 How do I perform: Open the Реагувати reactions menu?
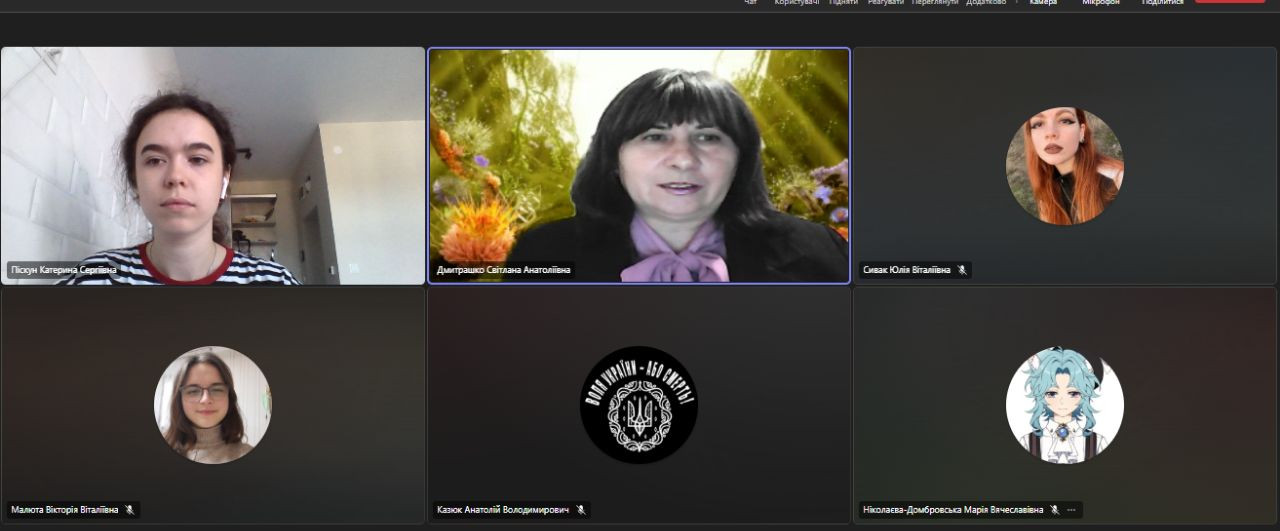tap(886, 3)
